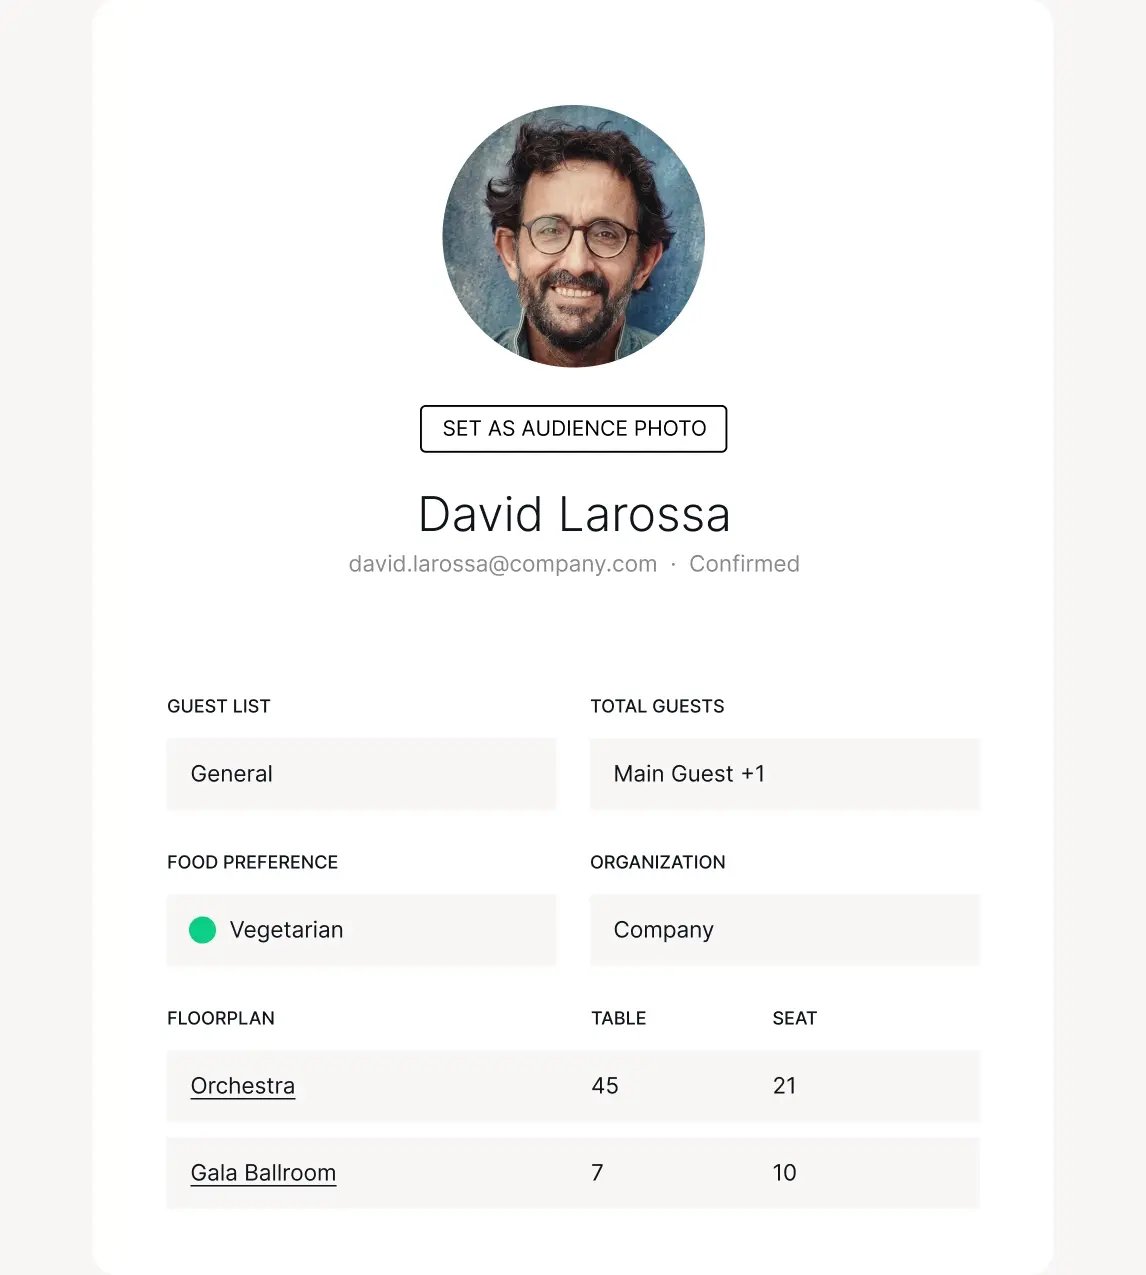
Task: Click the Floorplan column header
Action: tap(221, 1018)
